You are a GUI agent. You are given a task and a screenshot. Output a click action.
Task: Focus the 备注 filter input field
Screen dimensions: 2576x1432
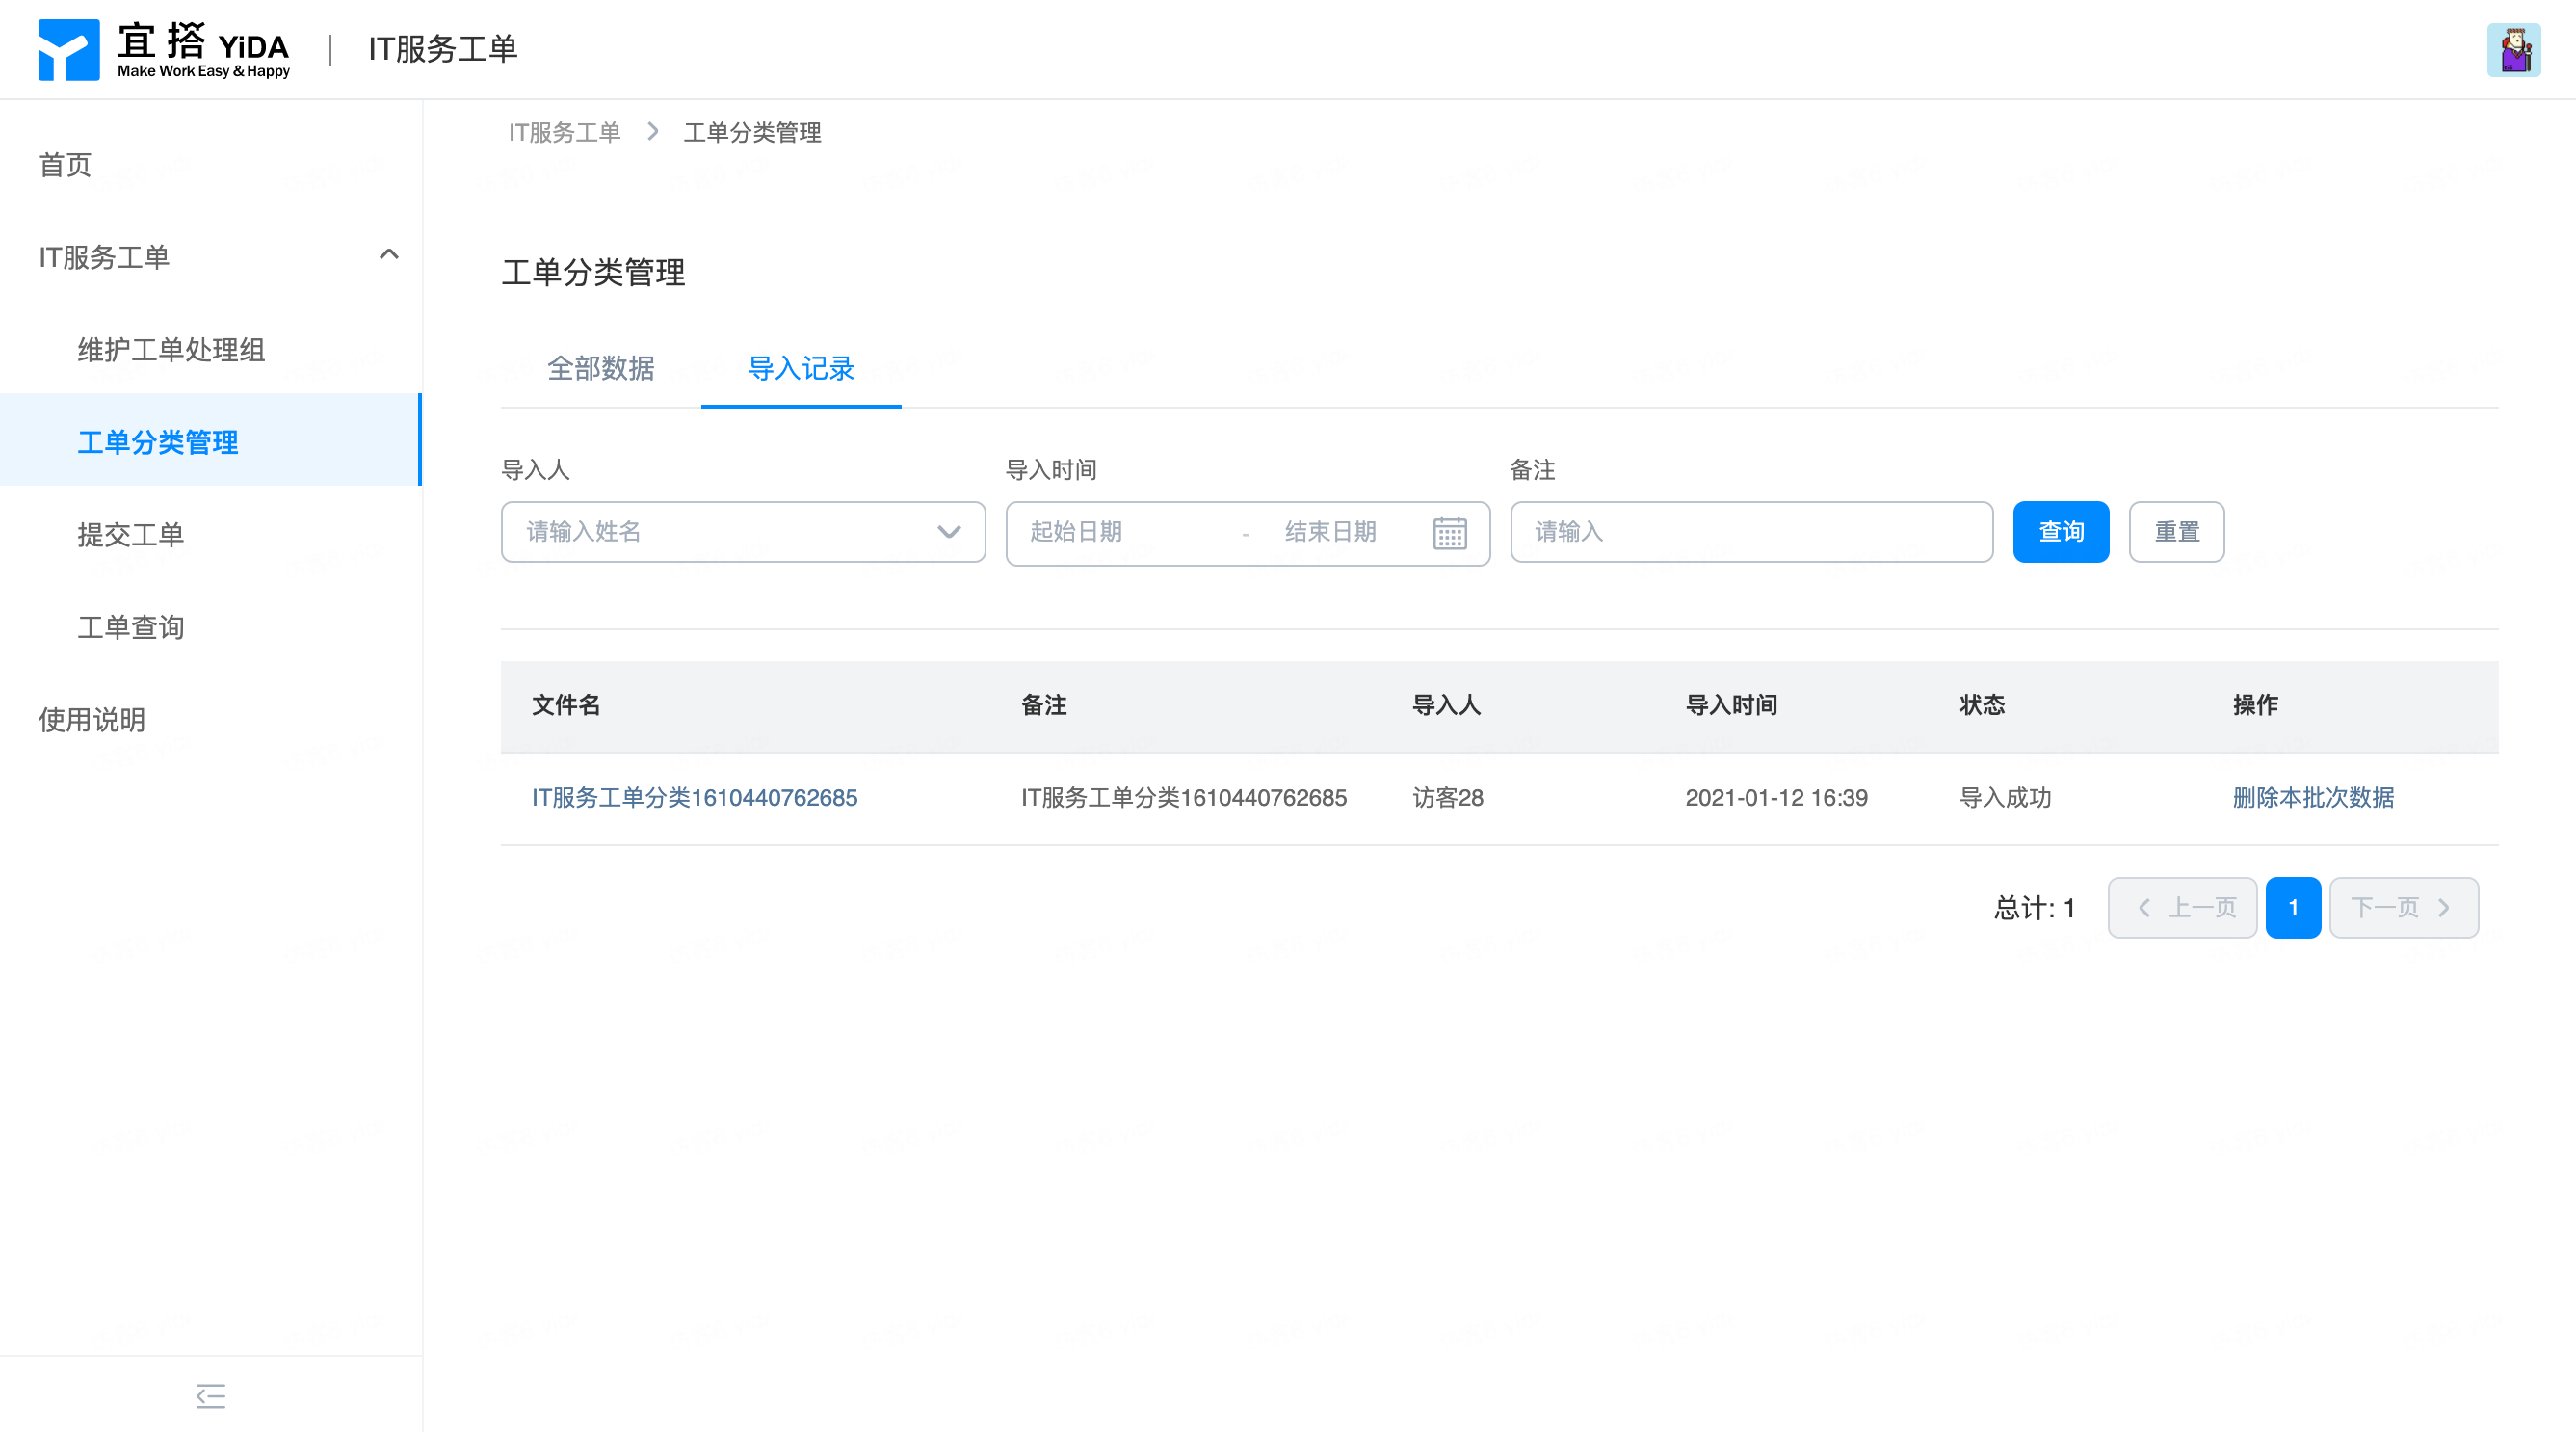tap(1750, 532)
